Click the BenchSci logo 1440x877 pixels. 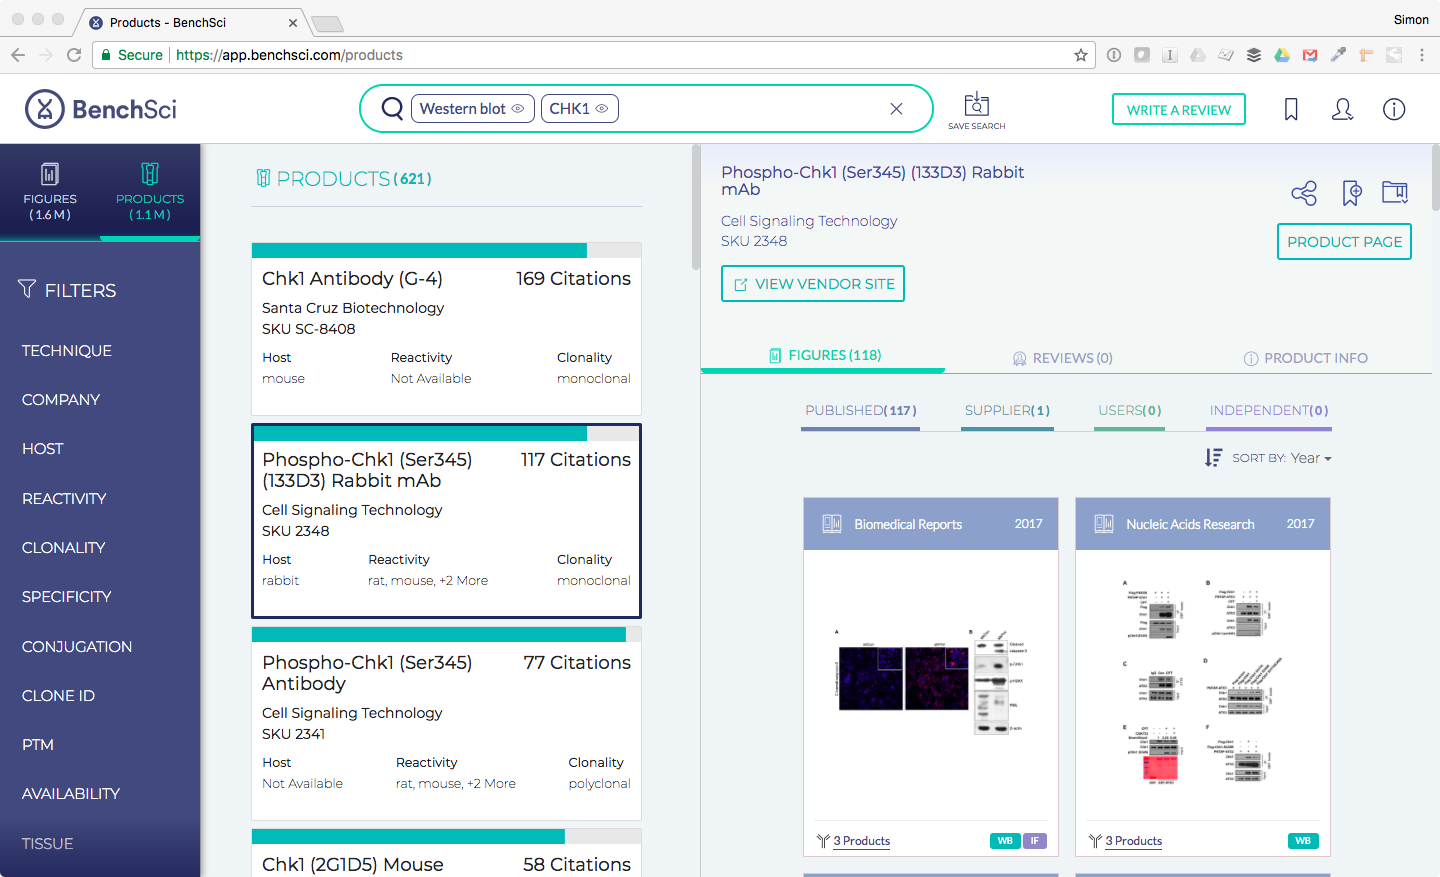coord(101,109)
